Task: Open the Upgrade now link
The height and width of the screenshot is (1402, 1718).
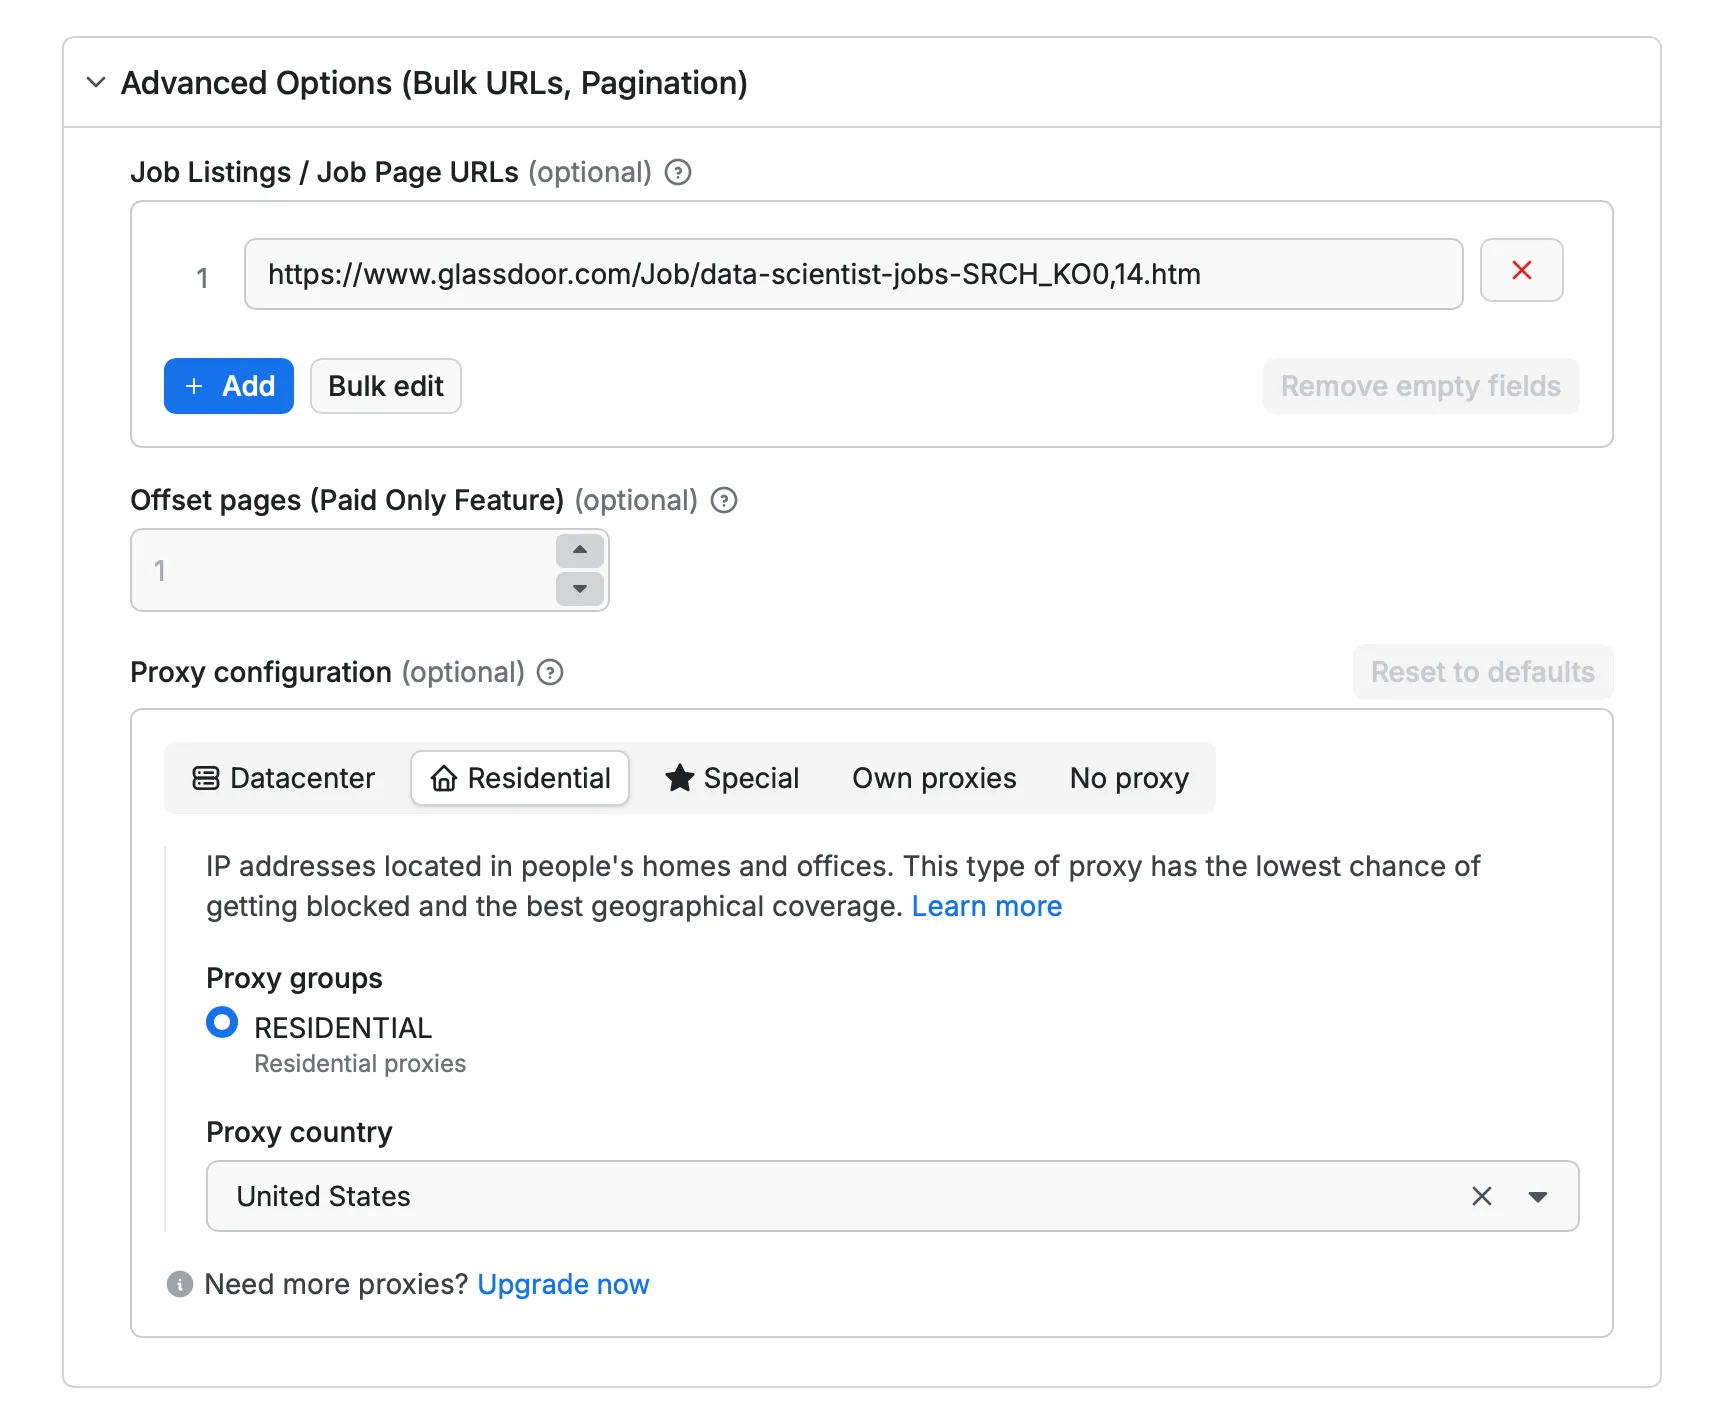Action: 563,1284
